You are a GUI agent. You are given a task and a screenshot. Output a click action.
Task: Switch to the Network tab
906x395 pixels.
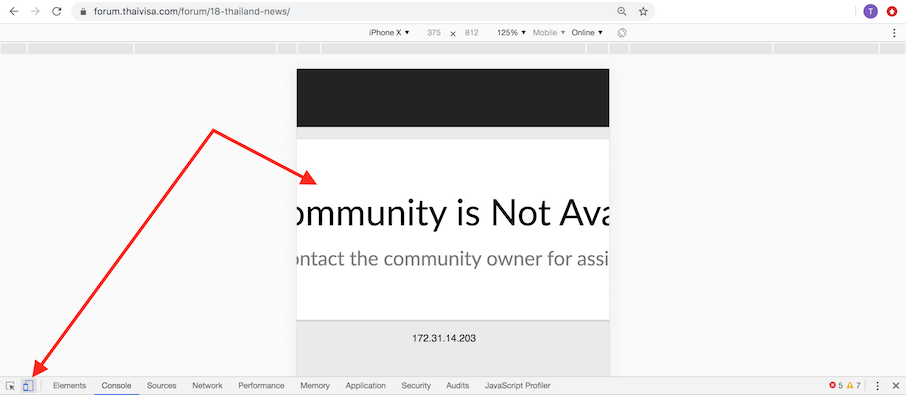pyautogui.click(x=207, y=386)
